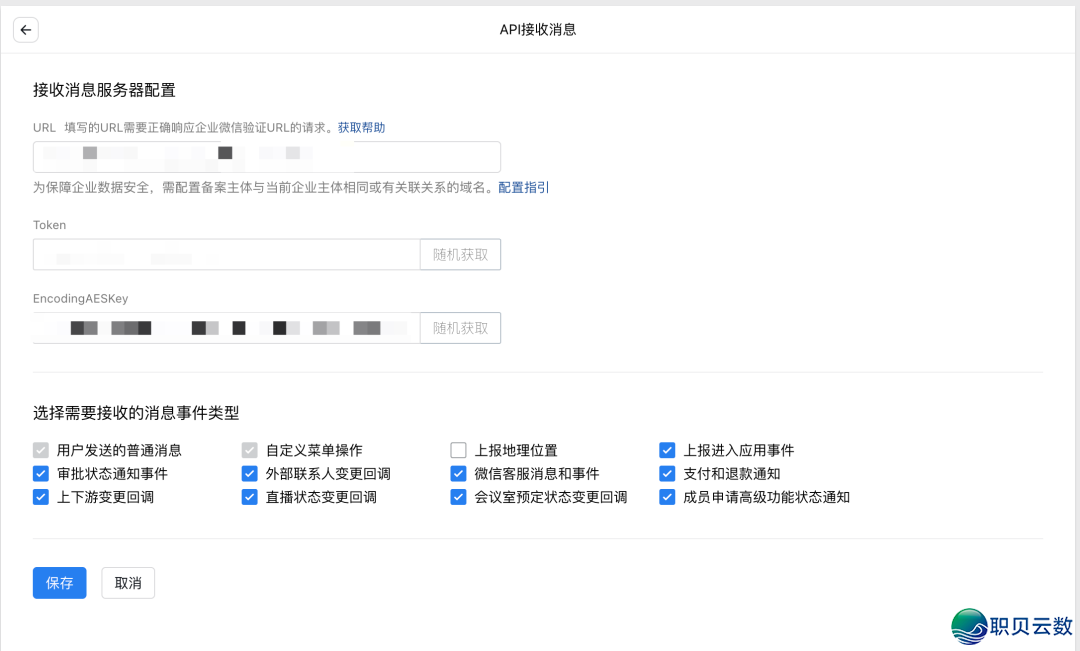Viewport: 1080px width, 651px height.
Task: Uncheck 上报进入应用事件 checkbox
Action: pyautogui.click(x=667, y=450)
